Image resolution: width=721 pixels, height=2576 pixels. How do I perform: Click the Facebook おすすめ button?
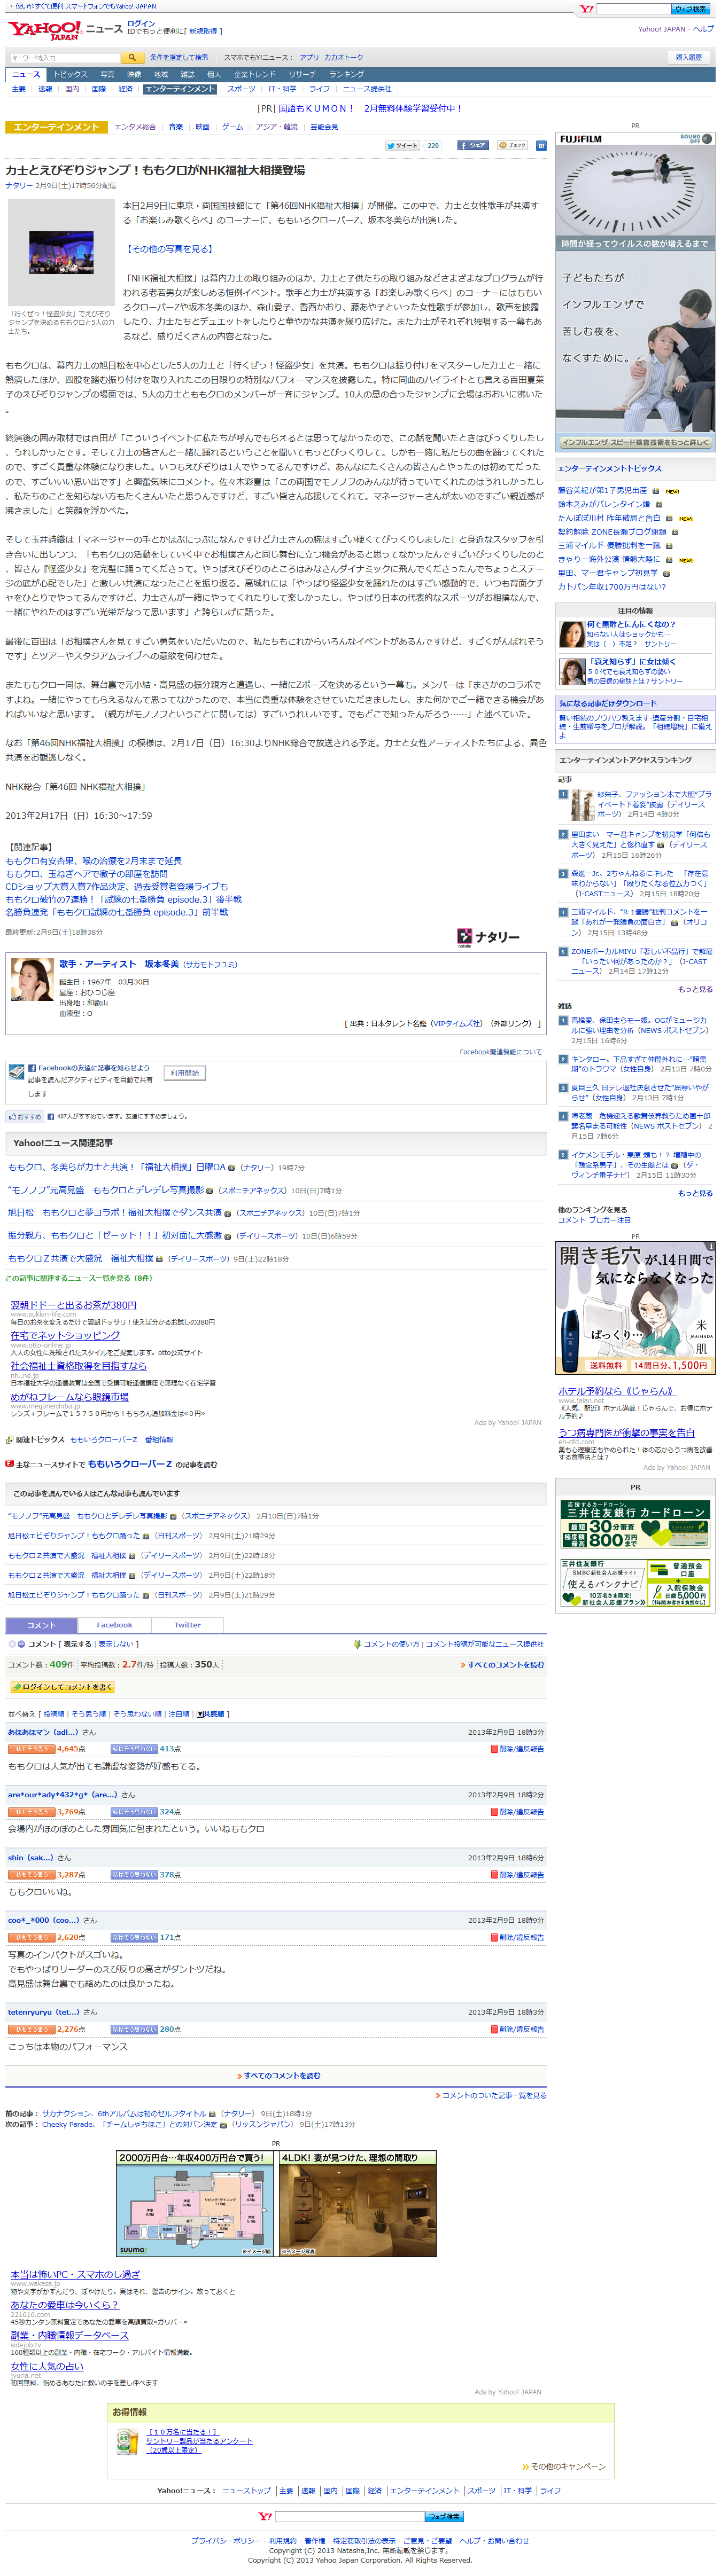click(25, 1116)
